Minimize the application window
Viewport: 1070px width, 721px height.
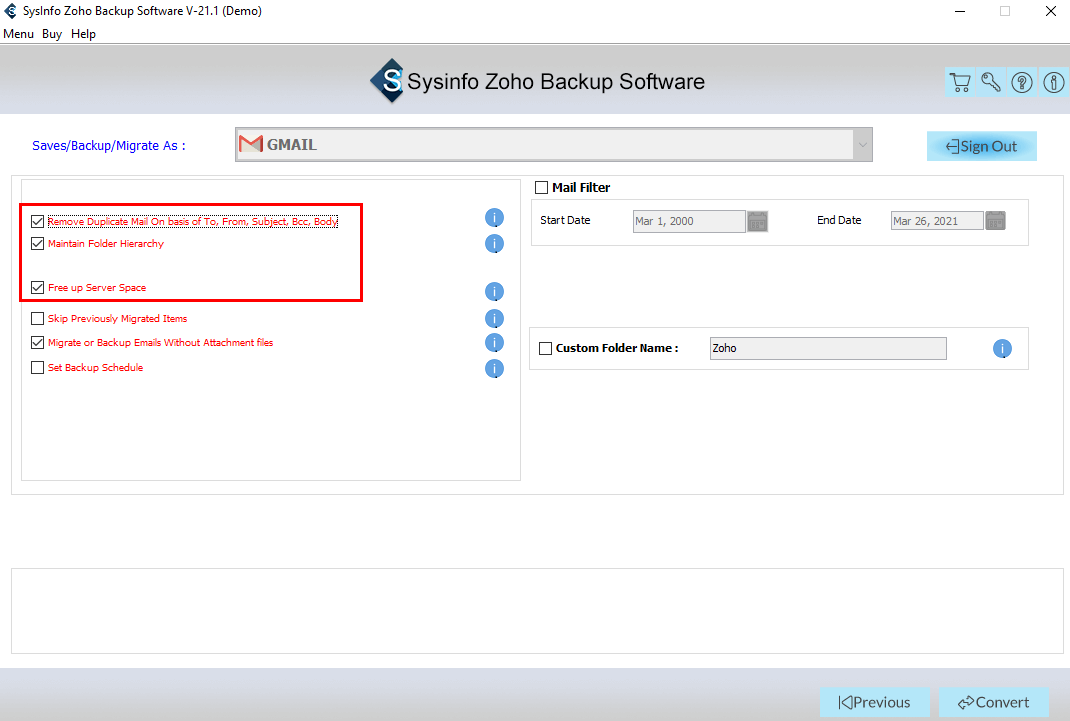(960, 11)
